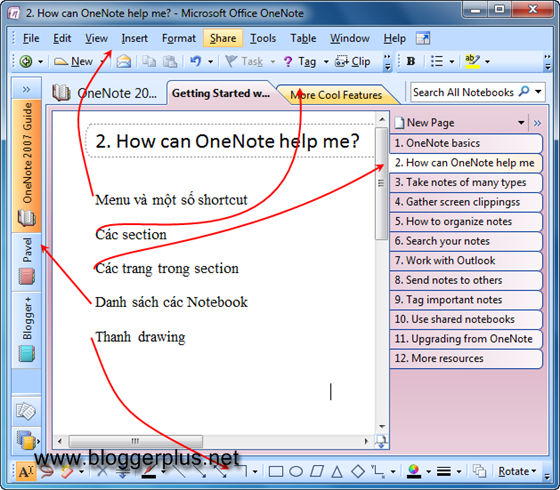Open the Highlight color dropdown arrow
This screenshot has height=490, width=560.
[x=487, y=62]
